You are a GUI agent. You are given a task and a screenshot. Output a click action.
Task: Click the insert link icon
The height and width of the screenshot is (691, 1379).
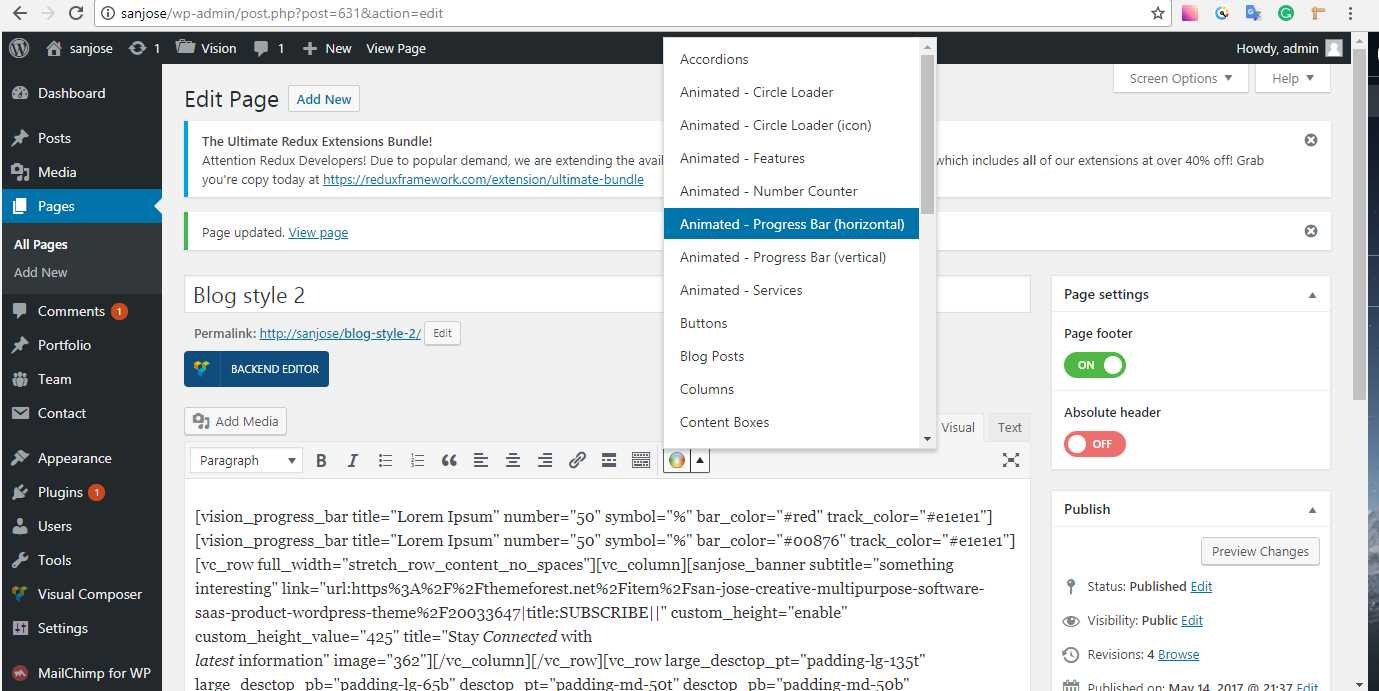click(577, 460)
